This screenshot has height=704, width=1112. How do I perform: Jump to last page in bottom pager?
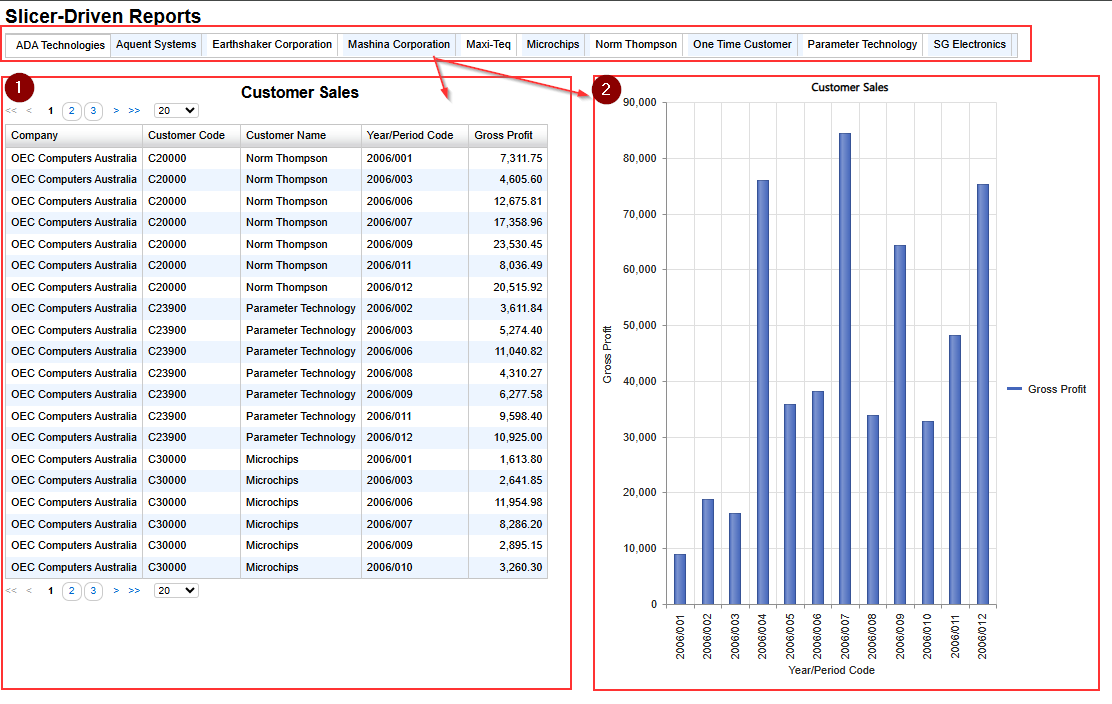[x=134, y=591]
